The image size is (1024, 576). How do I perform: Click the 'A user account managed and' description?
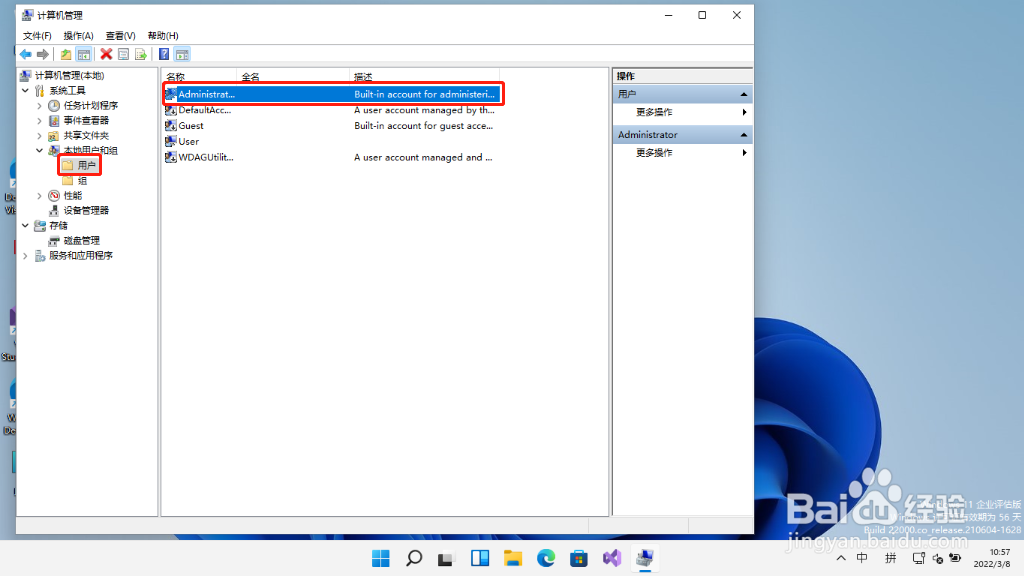pyautogui.click(x=423, y=157)
